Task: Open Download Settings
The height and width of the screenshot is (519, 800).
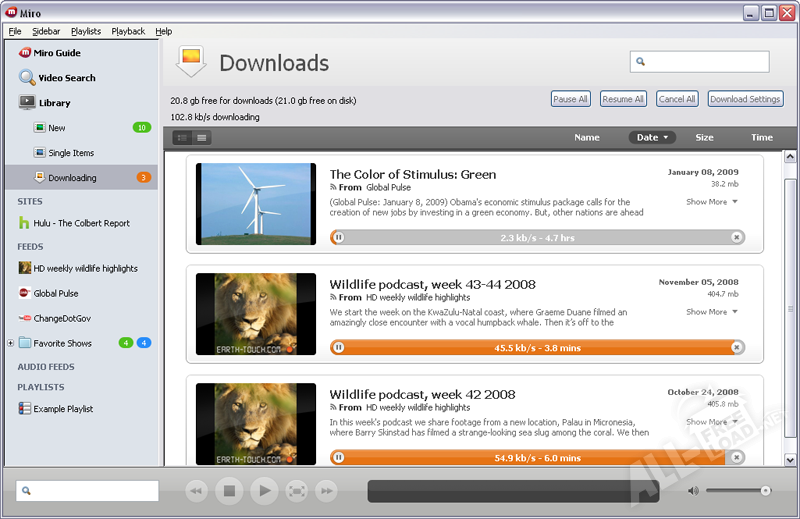Action: pos(745,99)
